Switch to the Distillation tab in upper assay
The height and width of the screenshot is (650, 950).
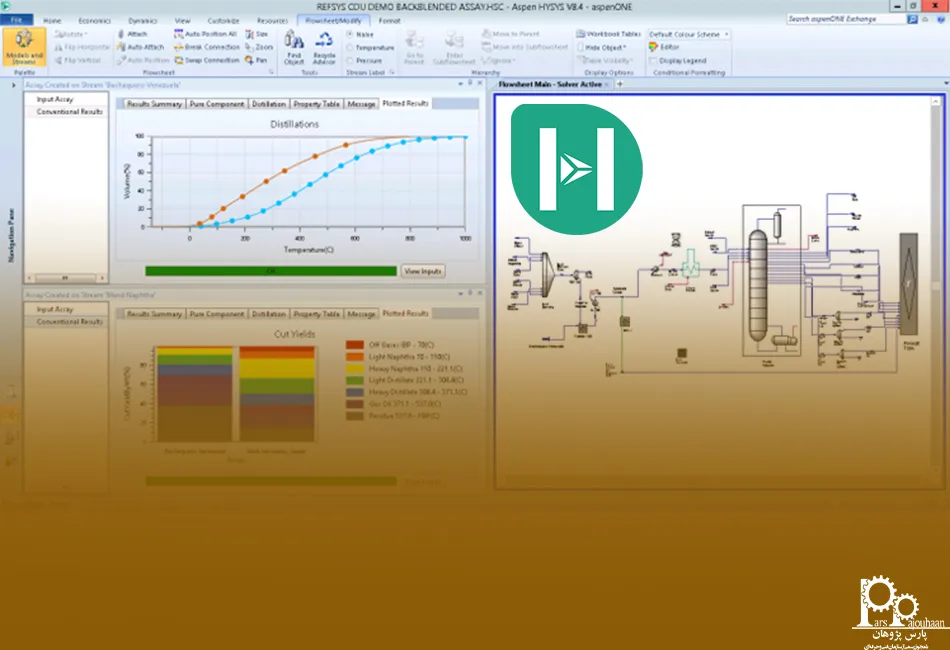pyautogui.click(x=269, y=104)
